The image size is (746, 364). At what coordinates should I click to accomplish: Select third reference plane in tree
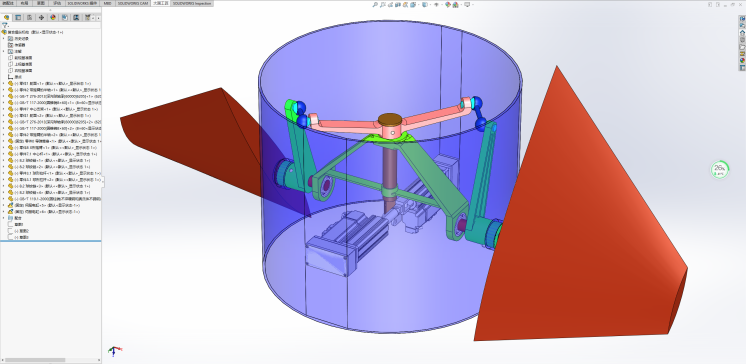tap(20, 70)
